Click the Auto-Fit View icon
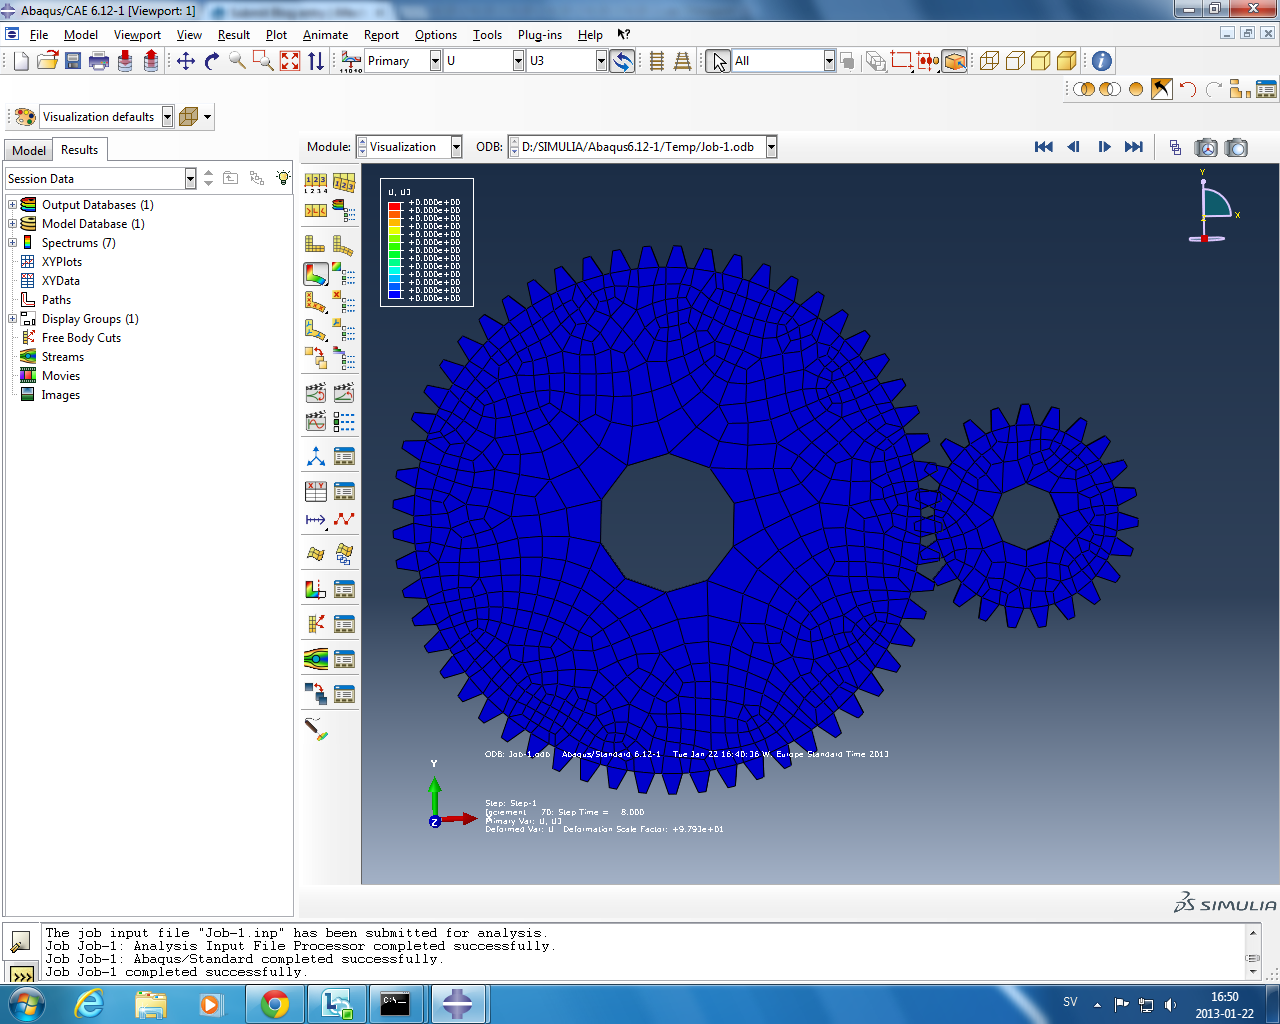This screenshot has width=1280, height=1024. click(x=290, y=61)
